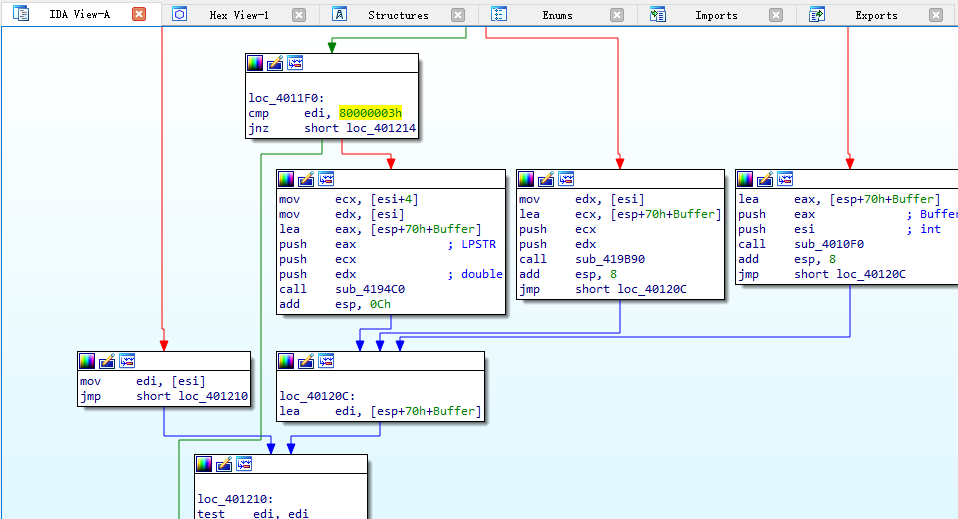Select the Enums tab
958x519 pixels.
click(557, 15)
